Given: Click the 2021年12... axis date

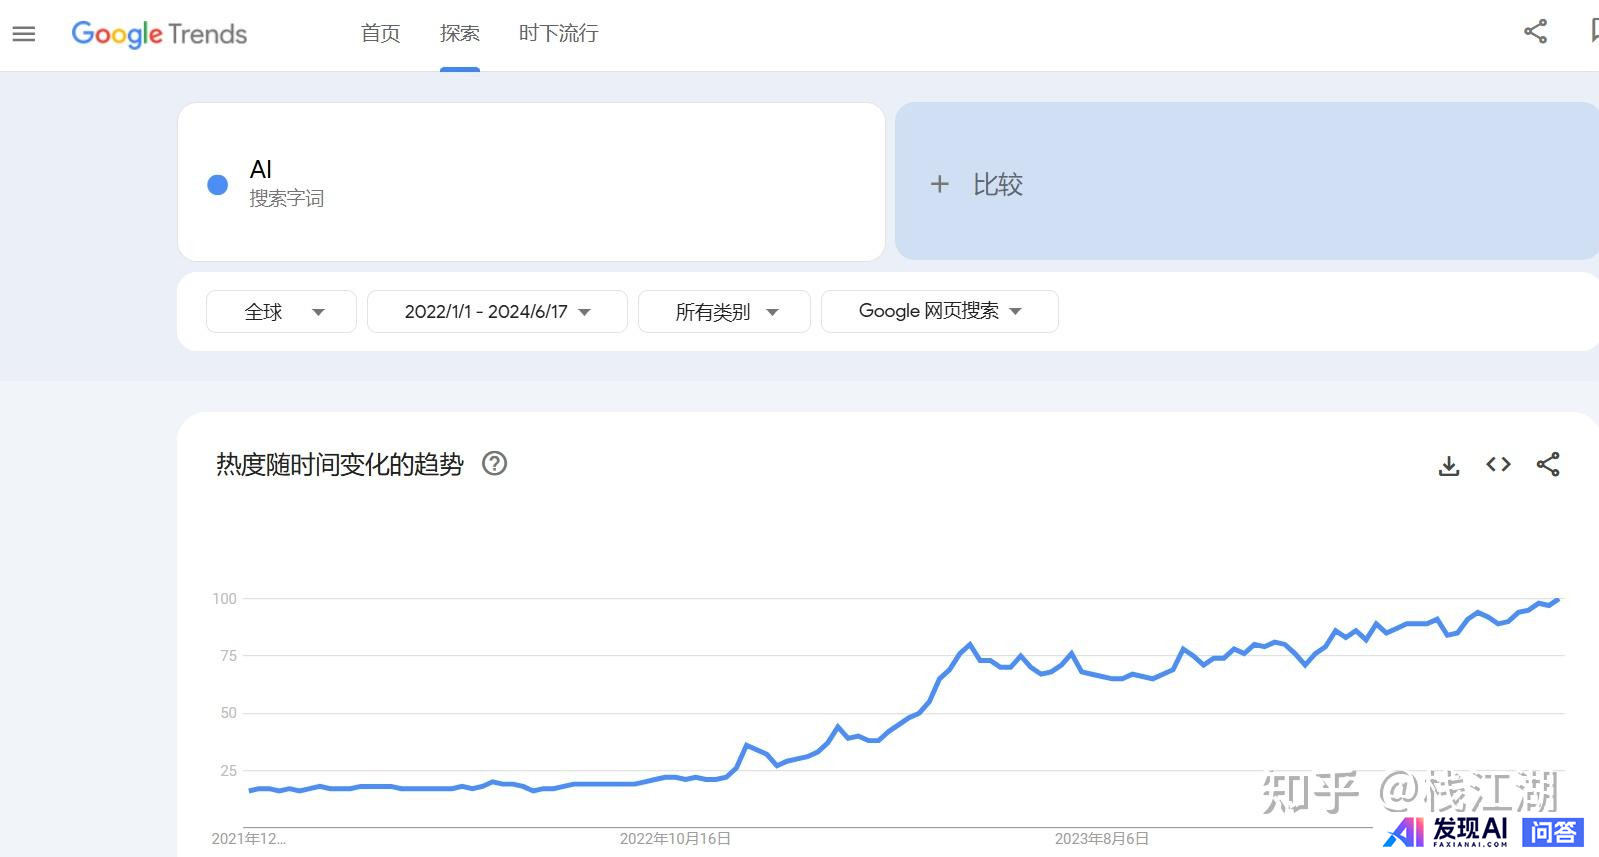Looking at the screenshot, I should [x=249, y=838].
